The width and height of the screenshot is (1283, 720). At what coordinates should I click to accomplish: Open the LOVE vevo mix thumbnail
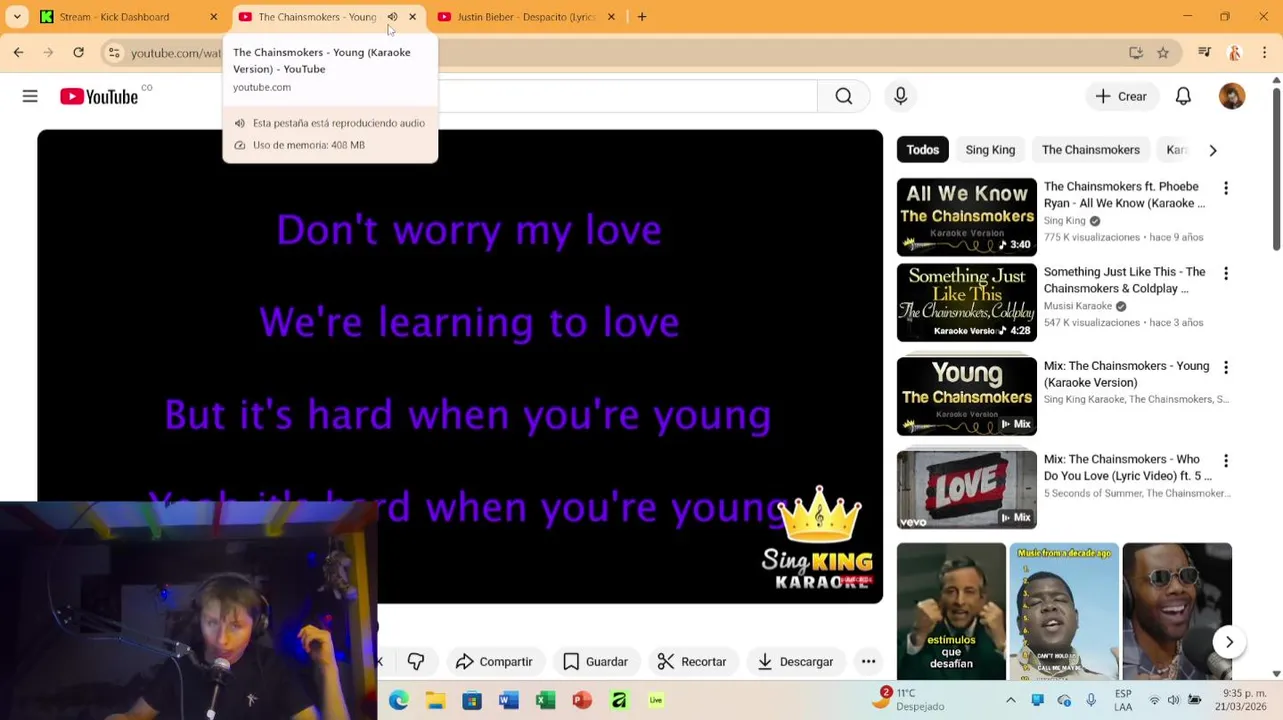(966, 489)
